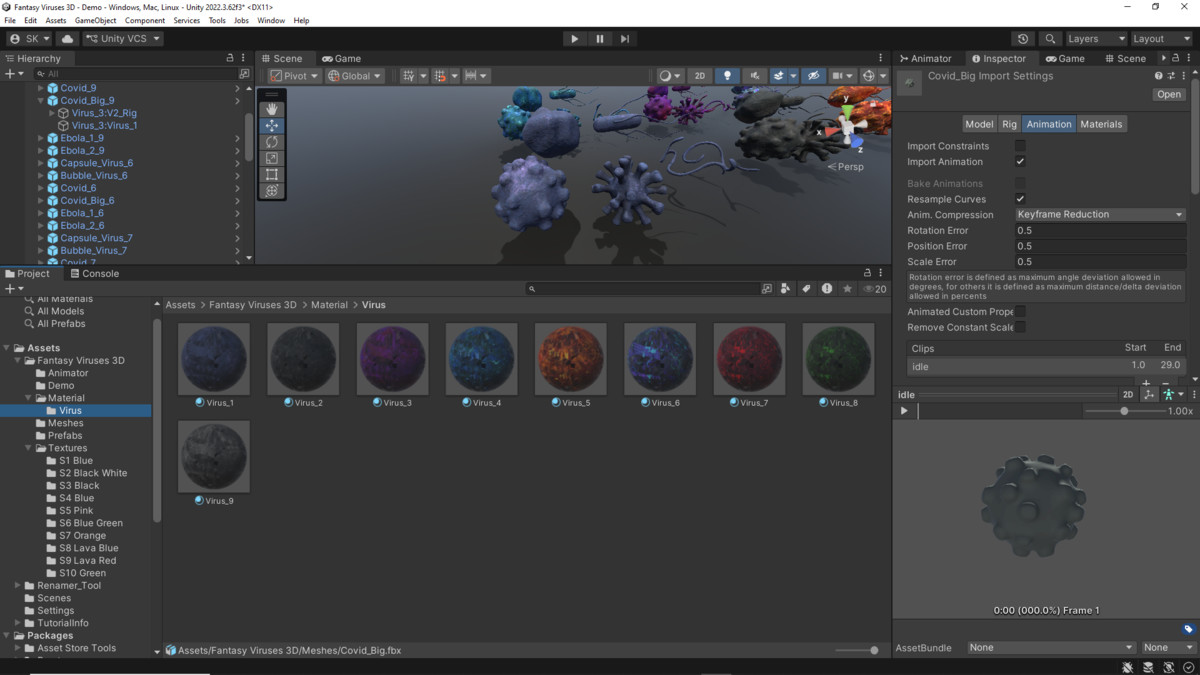Viewport: 1200px width, 675px height.
Task: Open Anim. Compression Keyframe Reduction dropdown
Action: click(x=1099, y=215)
